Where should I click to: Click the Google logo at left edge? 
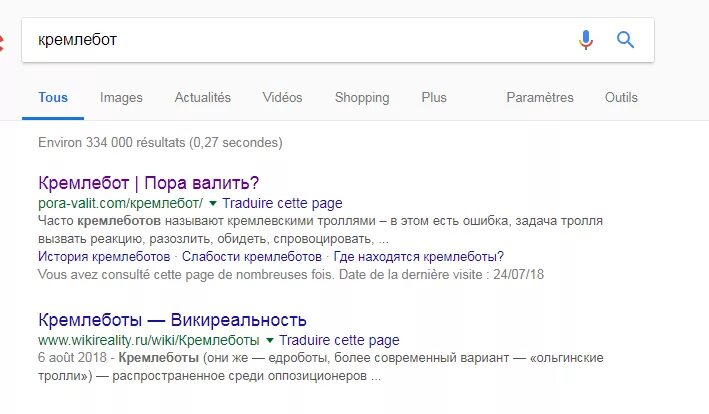click(x=3, y=42)
